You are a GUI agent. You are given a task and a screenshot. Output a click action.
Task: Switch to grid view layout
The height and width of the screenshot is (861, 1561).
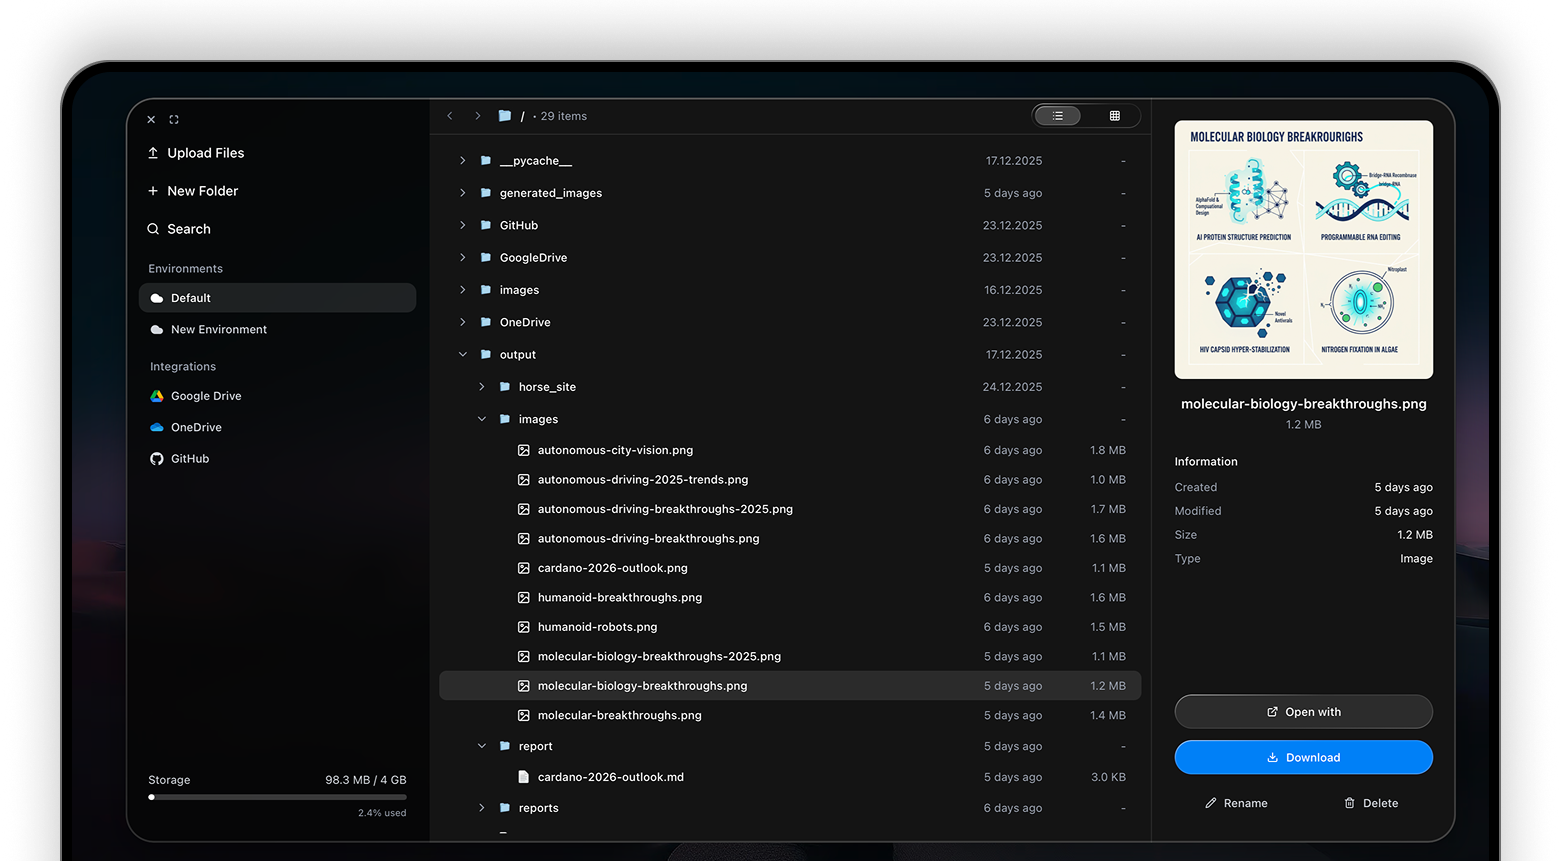click(x=1114, y=116)
